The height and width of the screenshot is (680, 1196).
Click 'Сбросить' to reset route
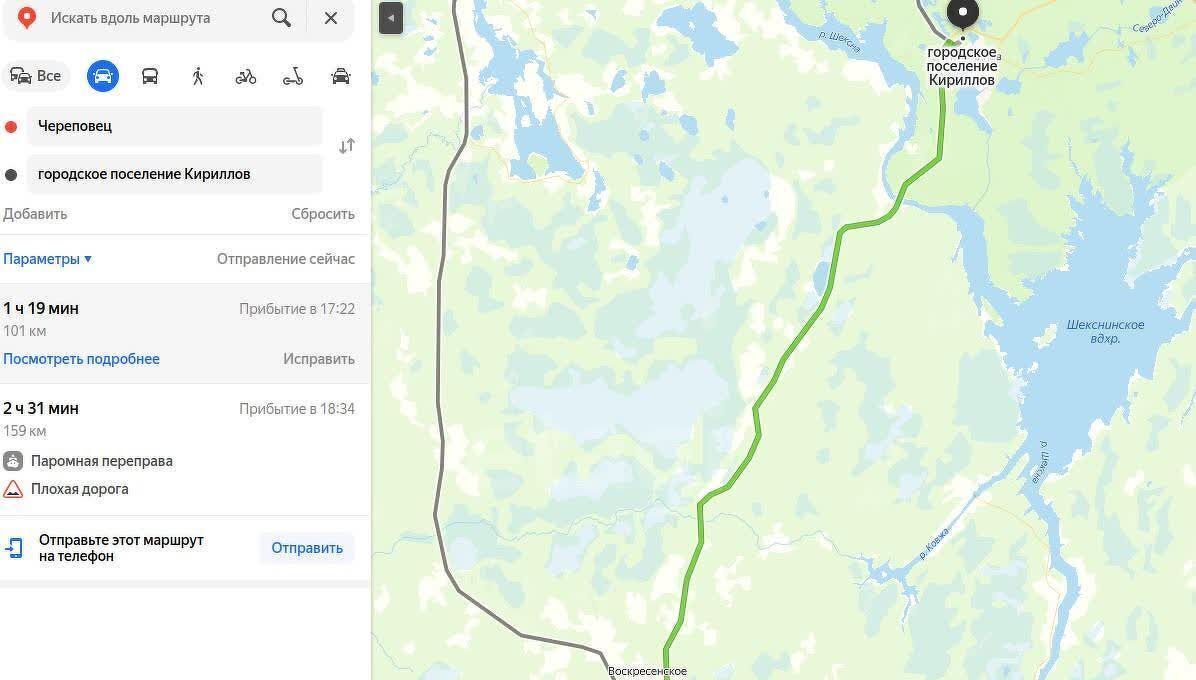tap(323, 214)
